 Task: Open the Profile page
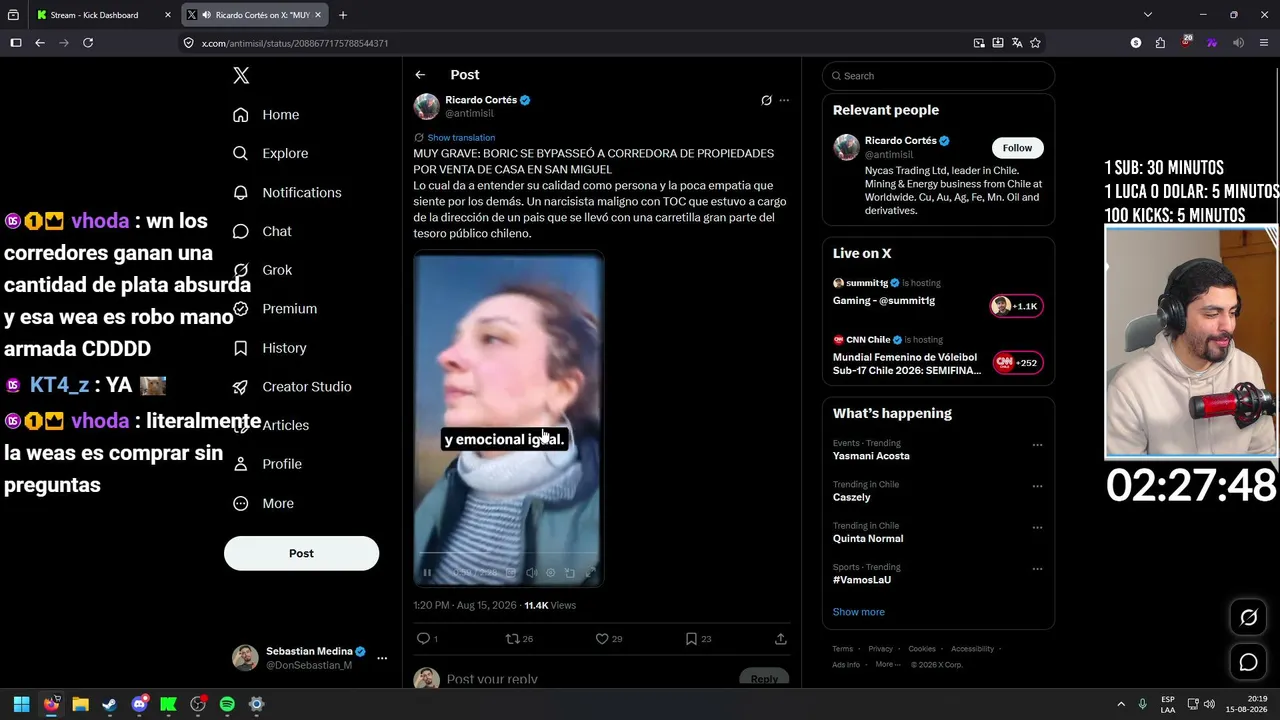[x=267, y=464]
